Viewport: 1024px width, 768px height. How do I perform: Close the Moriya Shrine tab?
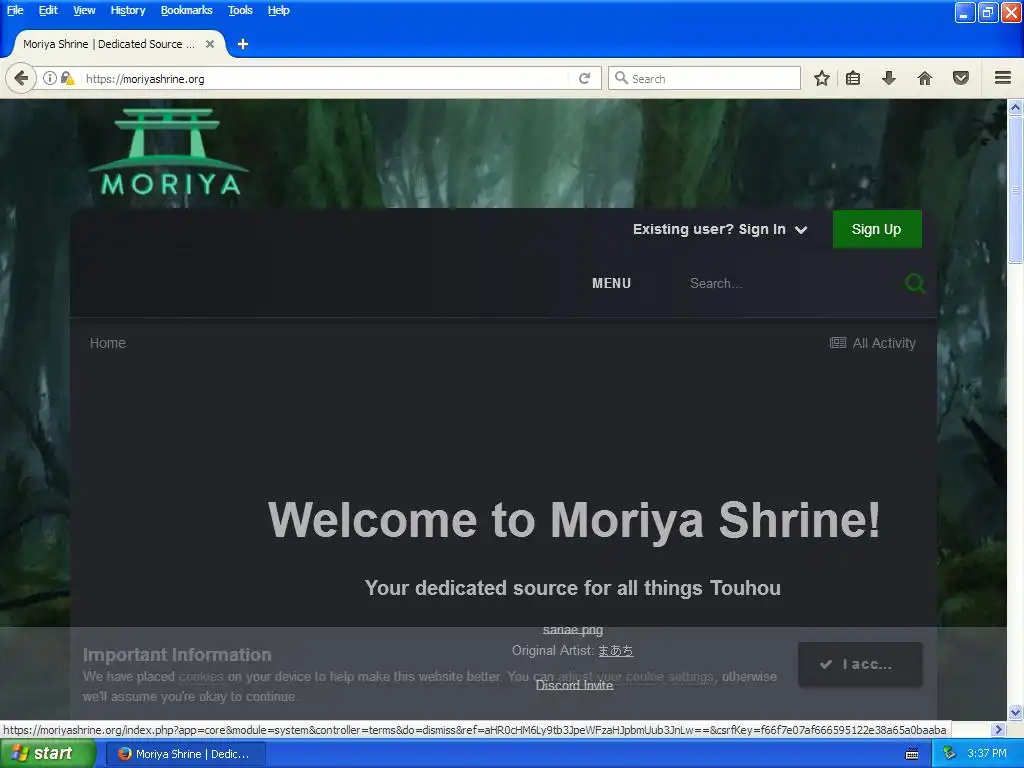coord(210,44)
